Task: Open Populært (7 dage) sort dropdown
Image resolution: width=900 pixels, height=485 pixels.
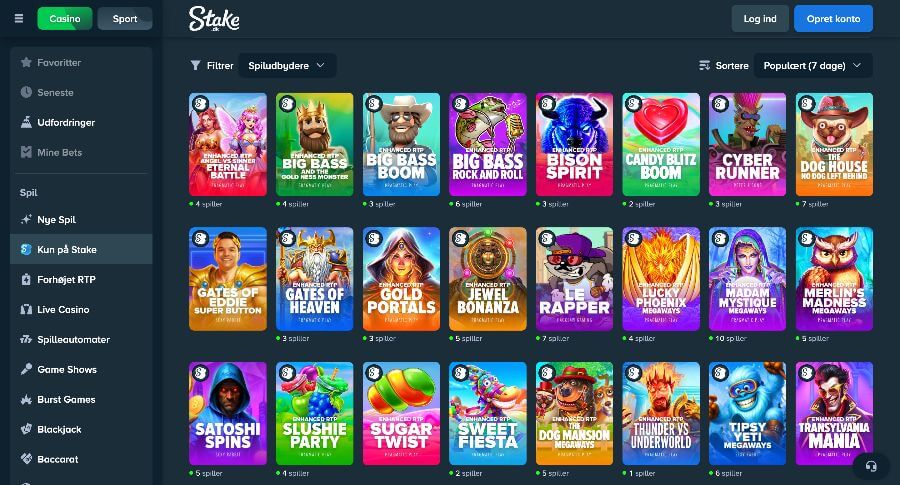Action: (x=813, y=65)
